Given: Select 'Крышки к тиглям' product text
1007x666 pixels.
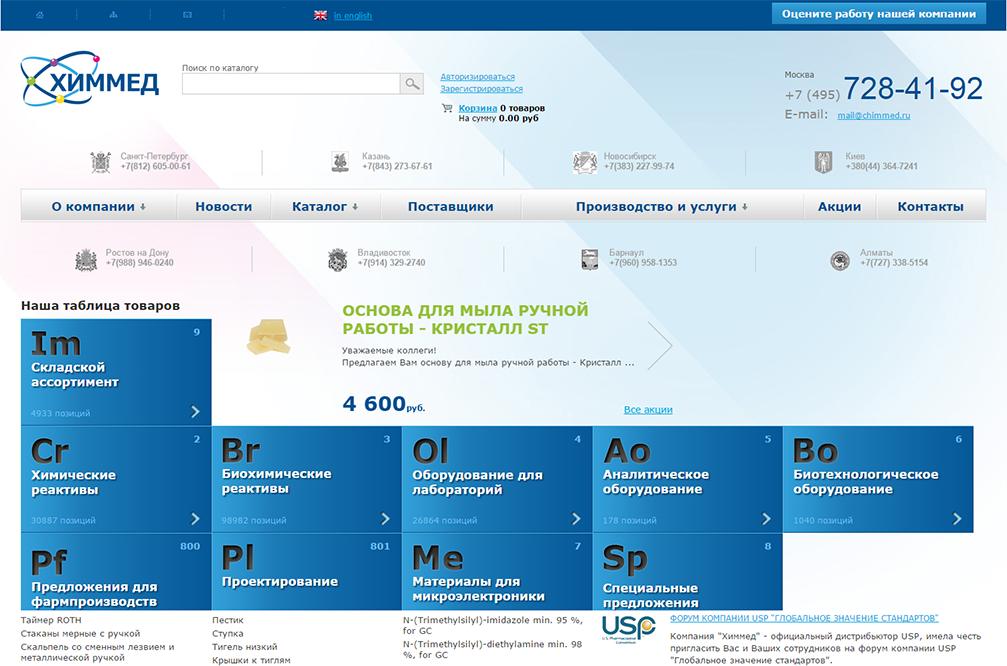Looking at the screenshot, I should tap(251, 660).
